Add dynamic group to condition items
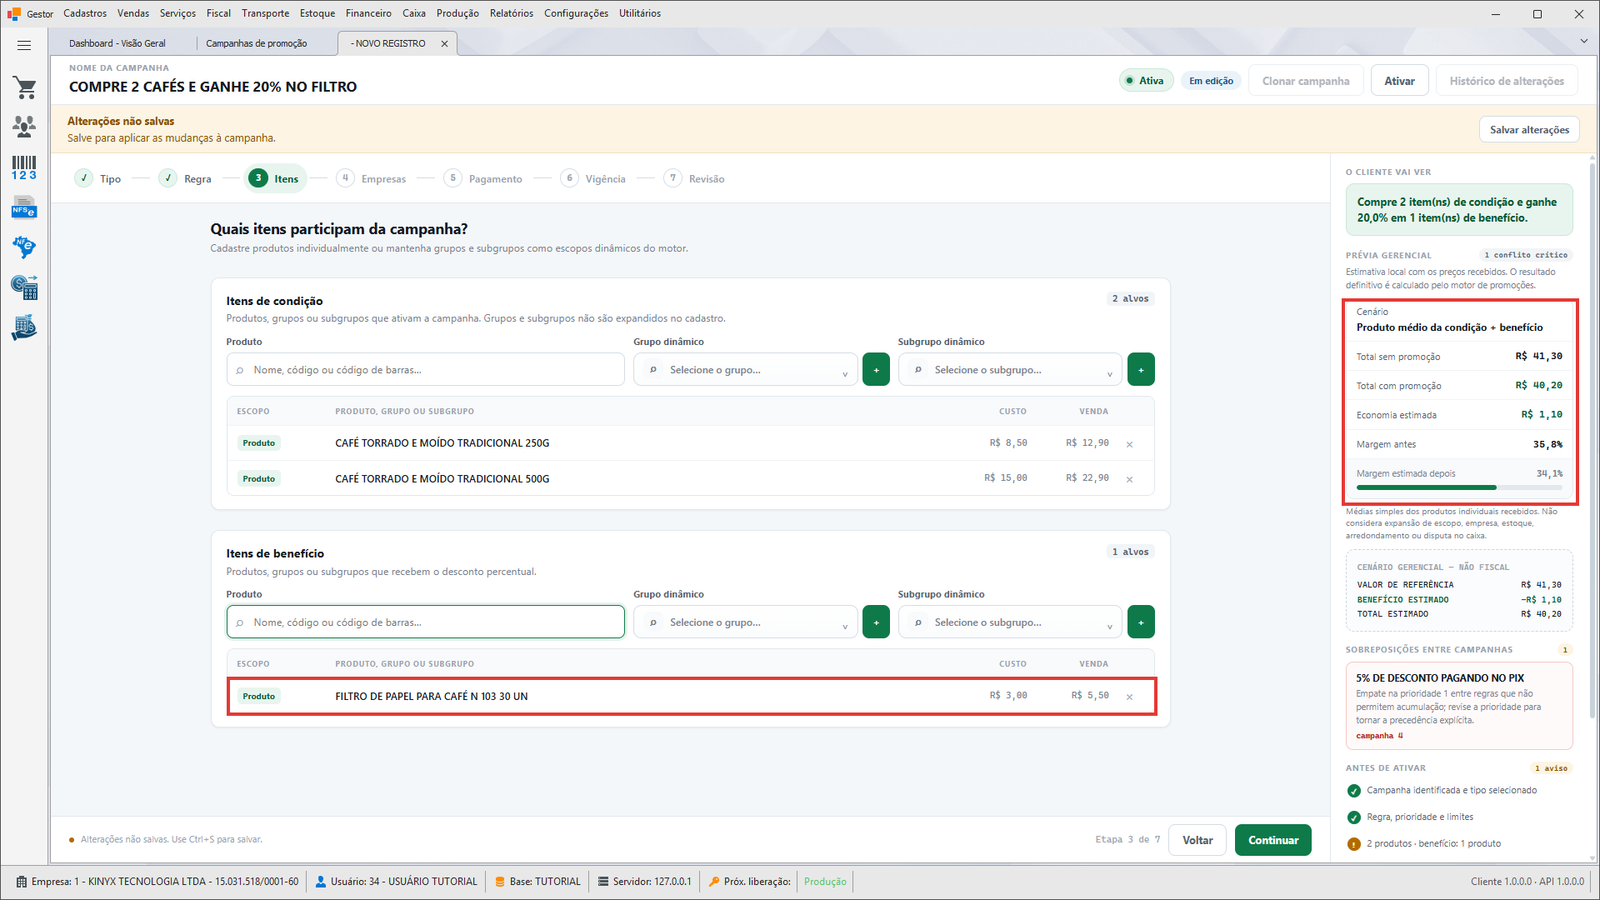Image resolution: width=1600 pixels, height=900 pixels. [x=876, y=370]
